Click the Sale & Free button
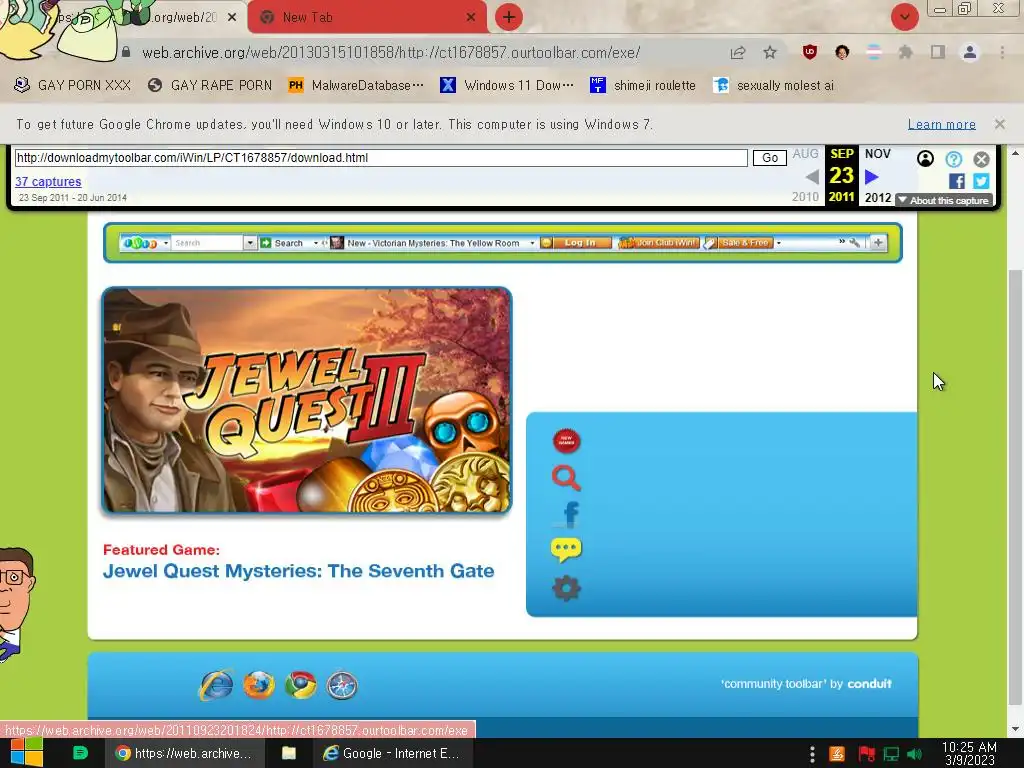Image resolution: width=1024 pixels, height=768 pixels. click(x=738, y=243)
